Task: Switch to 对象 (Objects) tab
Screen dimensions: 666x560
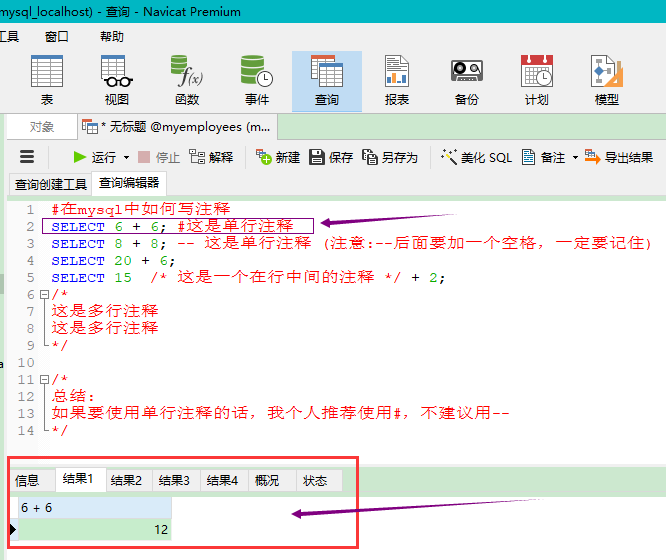Action: [x=42, y=127]
